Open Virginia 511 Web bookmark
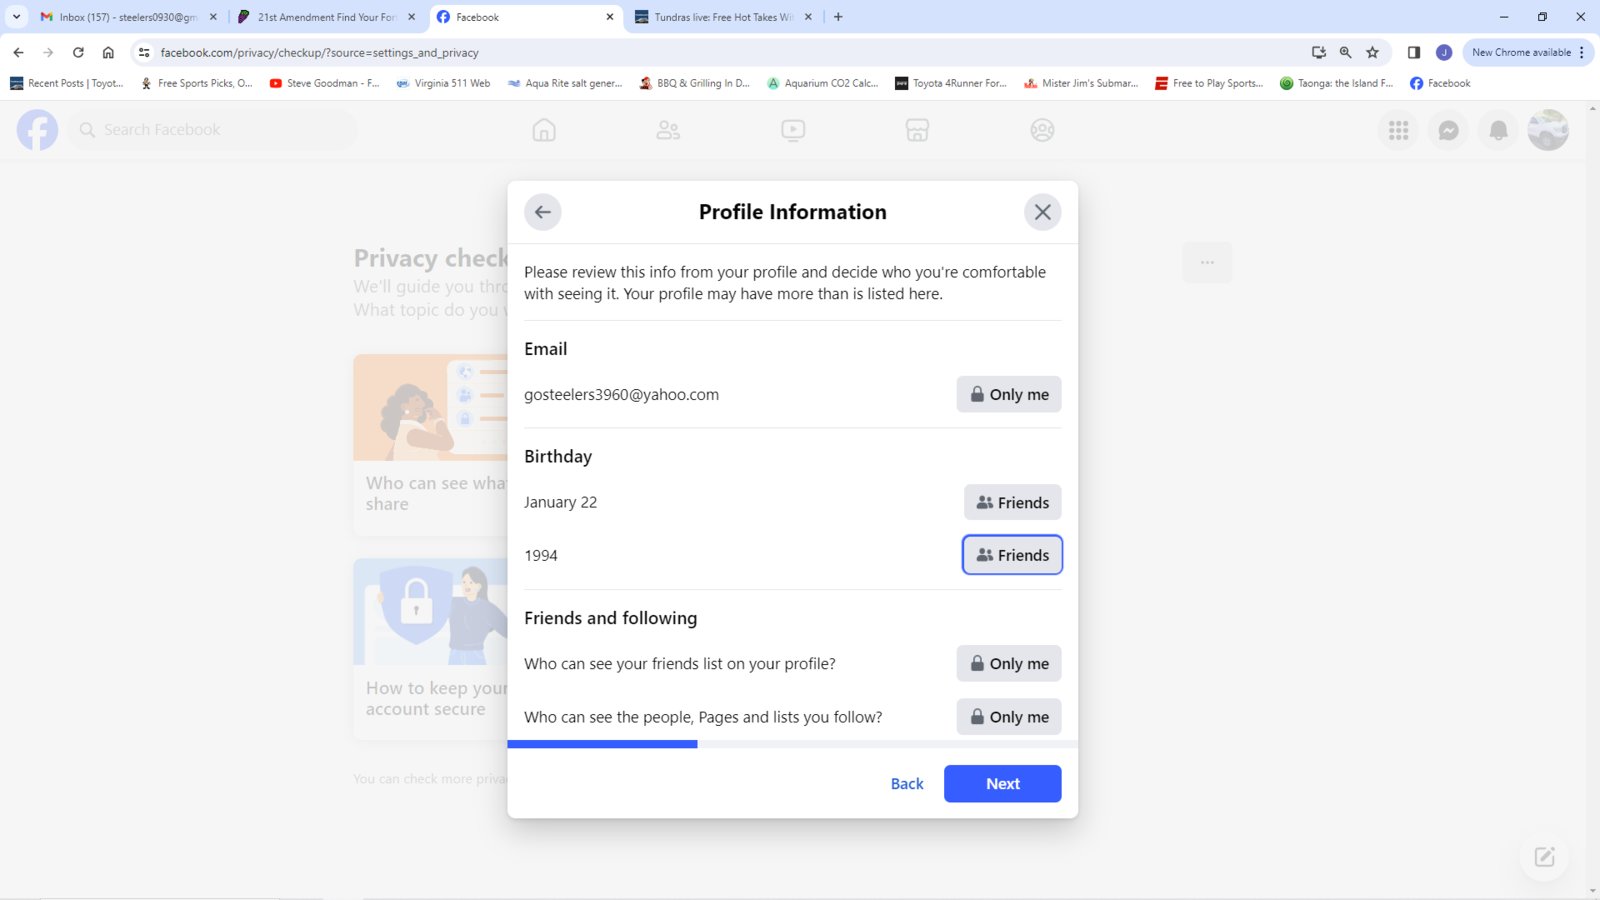Image resolution: width=1600 pixels, height=900 pixels. point(443,83)
